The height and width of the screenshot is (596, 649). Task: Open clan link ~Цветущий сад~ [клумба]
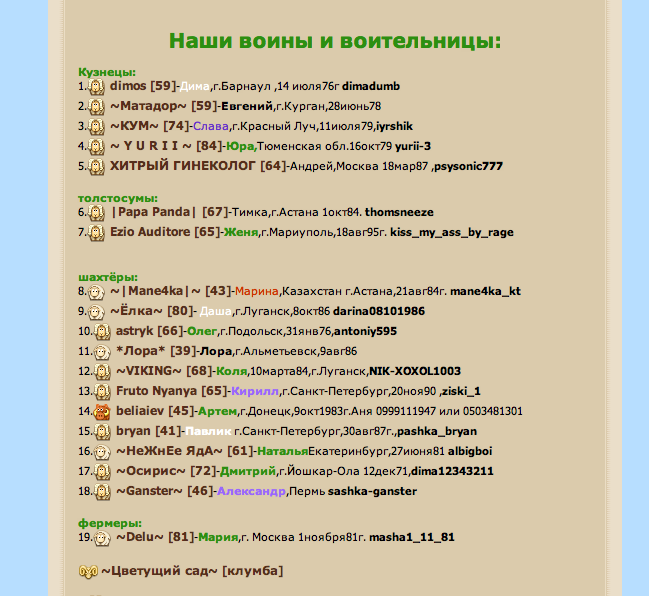(192, 571)
